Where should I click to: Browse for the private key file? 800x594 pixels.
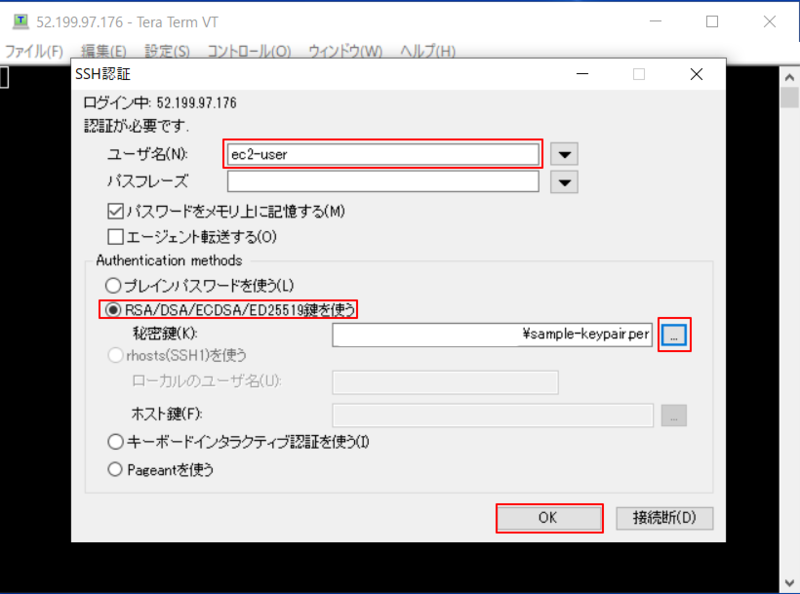[674, 335]
